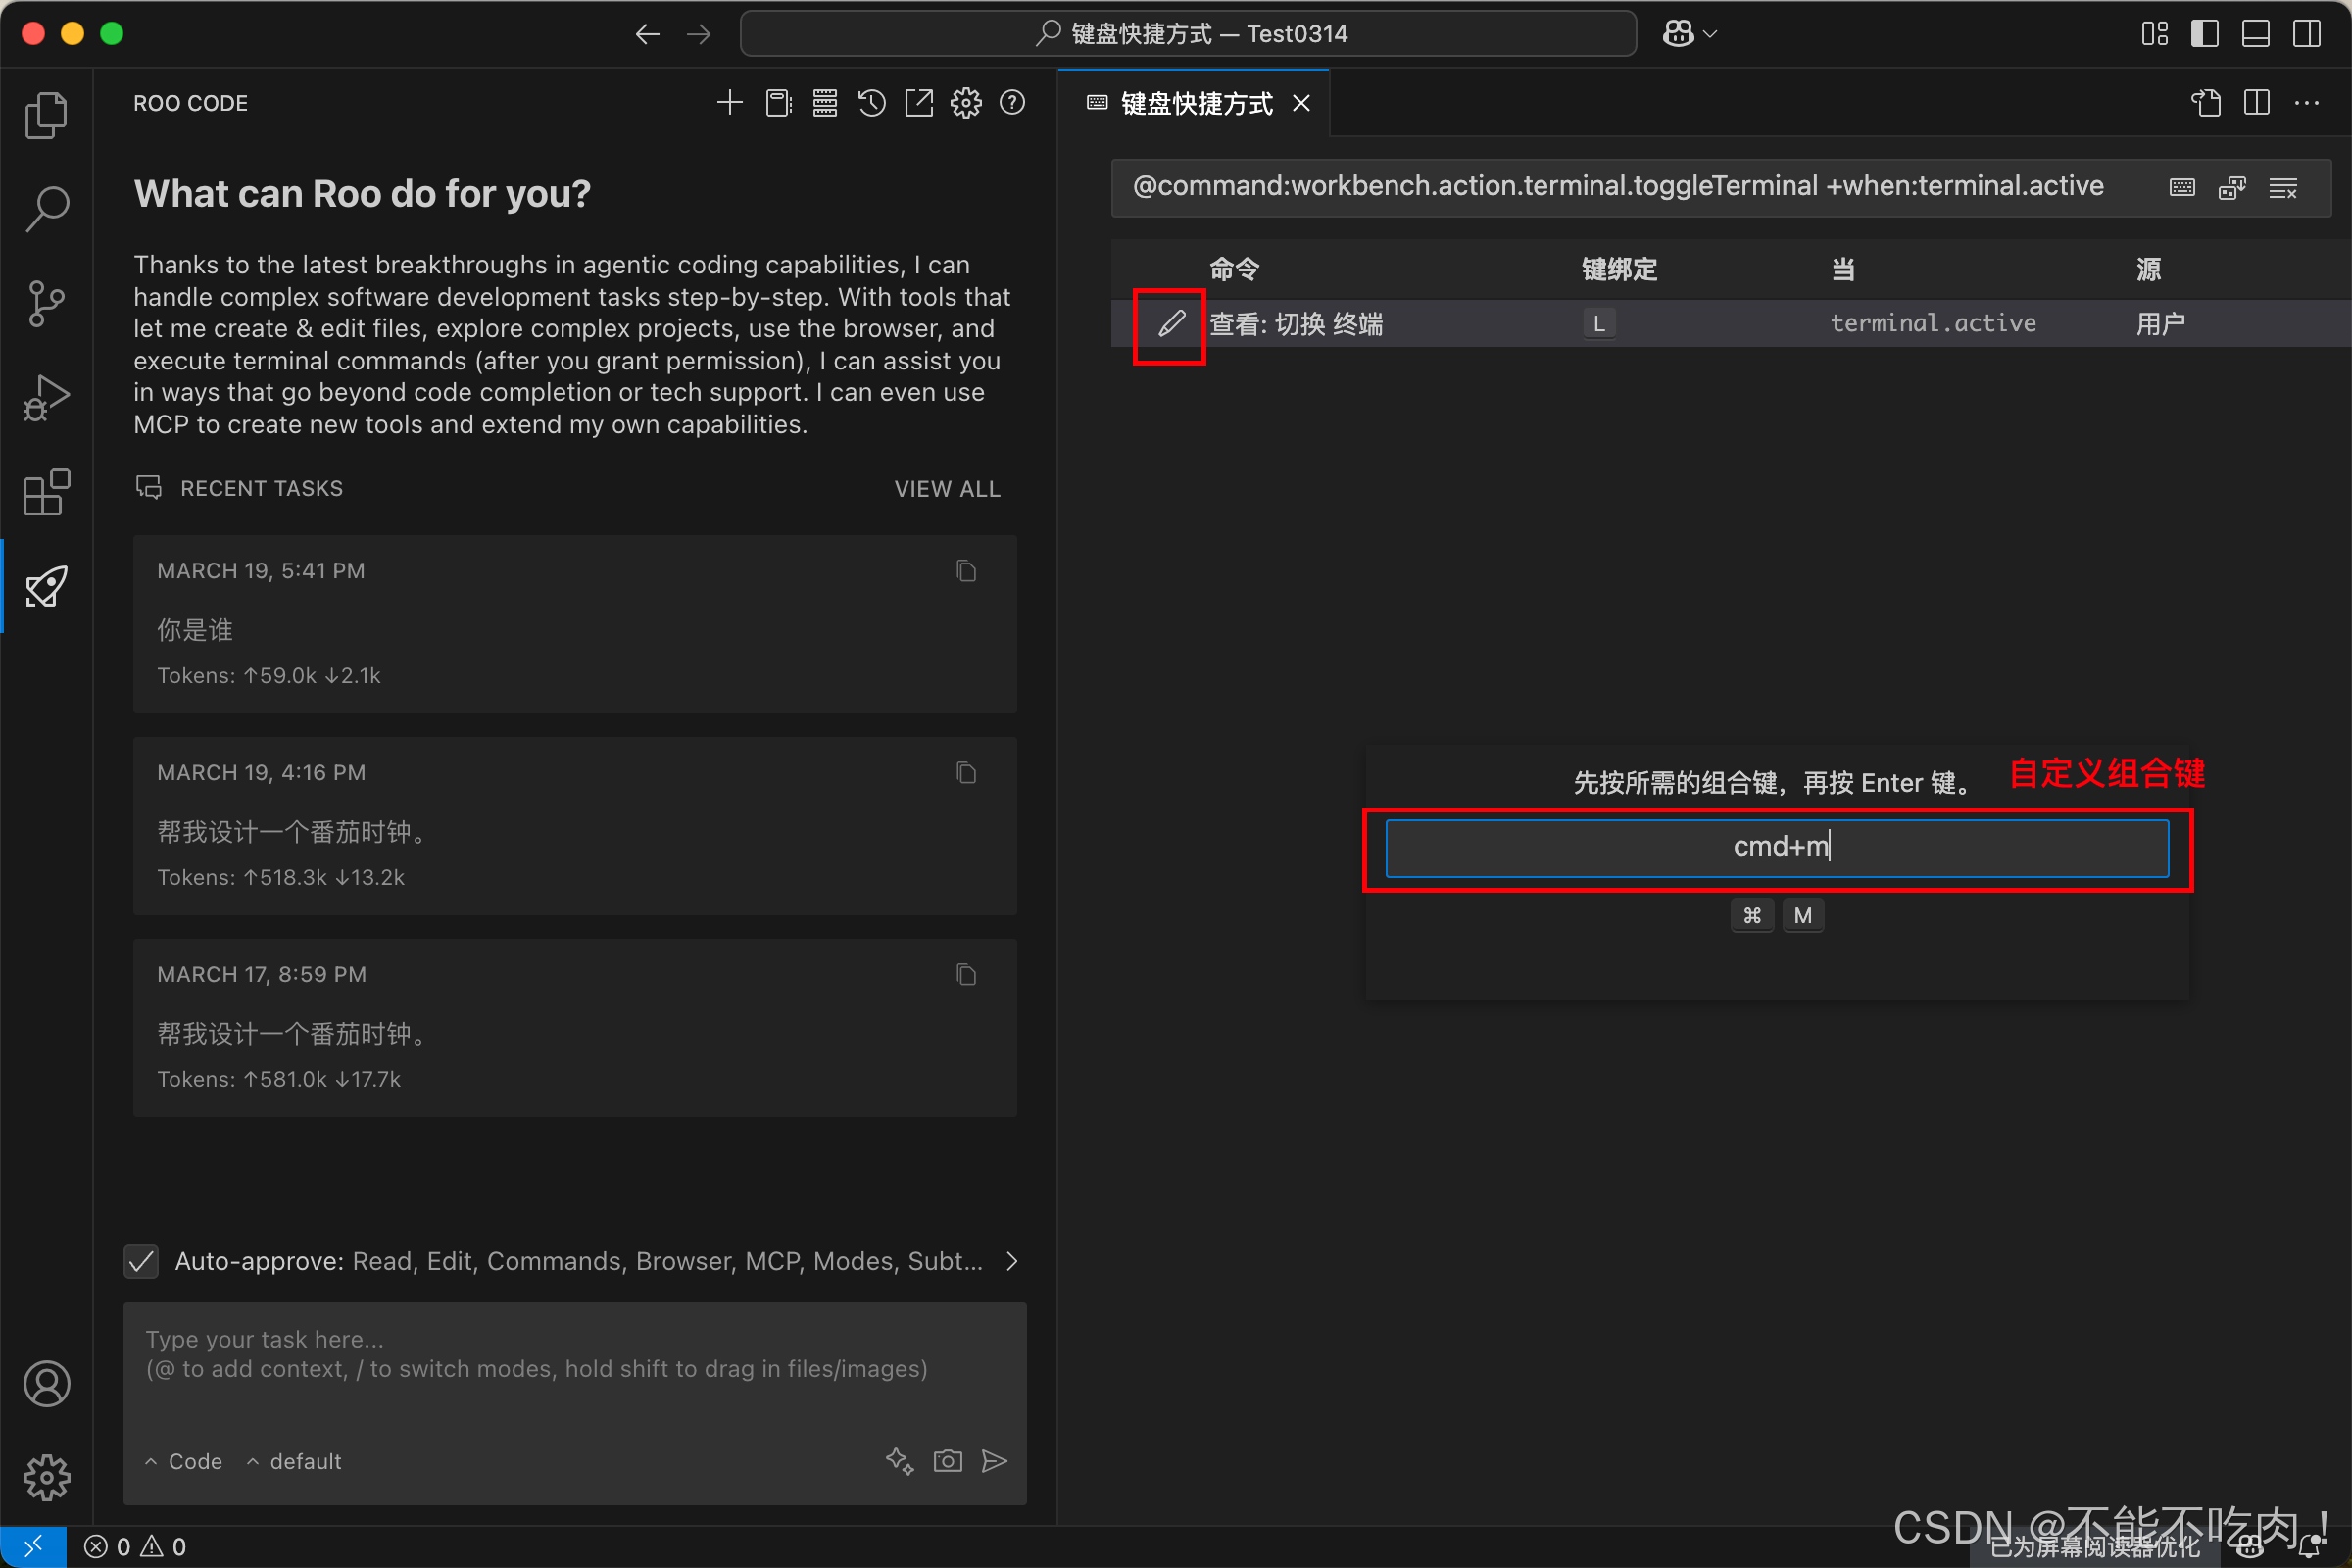This screenshot has height=1568, width=2352.
Task: Expand Auto-approve options chevron
Action: coord(1012,1261)
